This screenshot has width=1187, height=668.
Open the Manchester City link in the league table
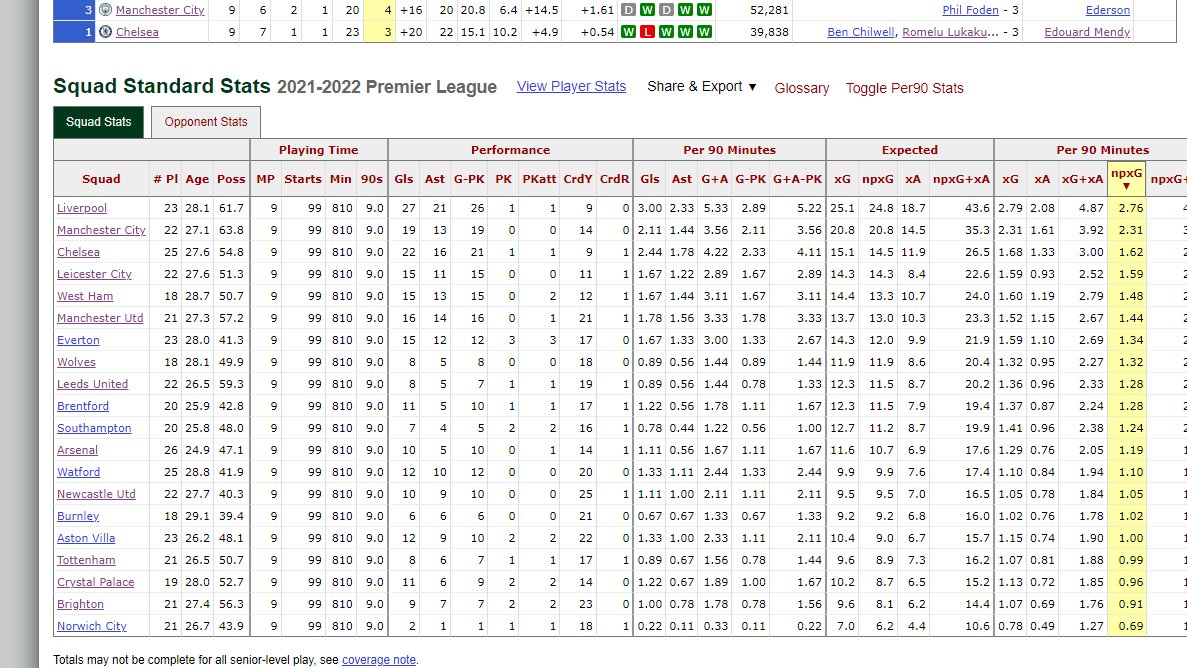click(160, 10)
